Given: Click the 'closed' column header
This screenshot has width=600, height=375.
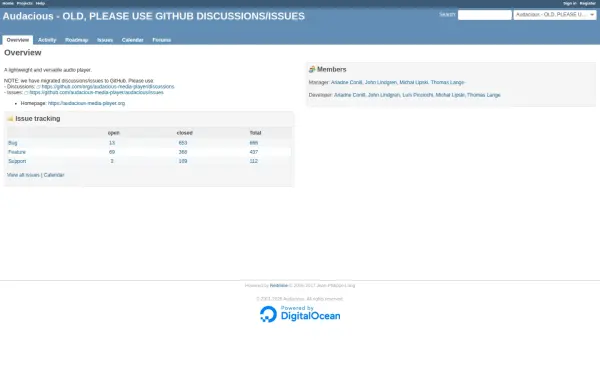Looking at the screenshot, I should [x=184, y=133].
